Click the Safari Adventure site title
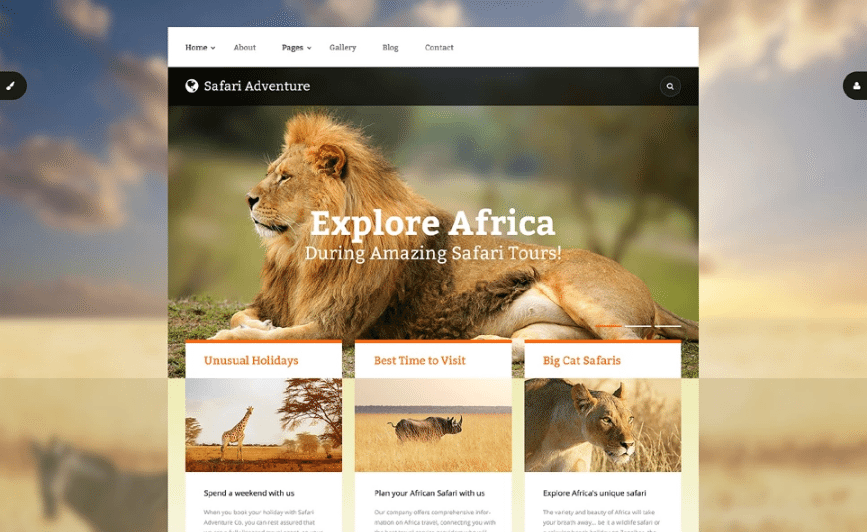Screen dimensions: 867x532 (x=257, y=86)
